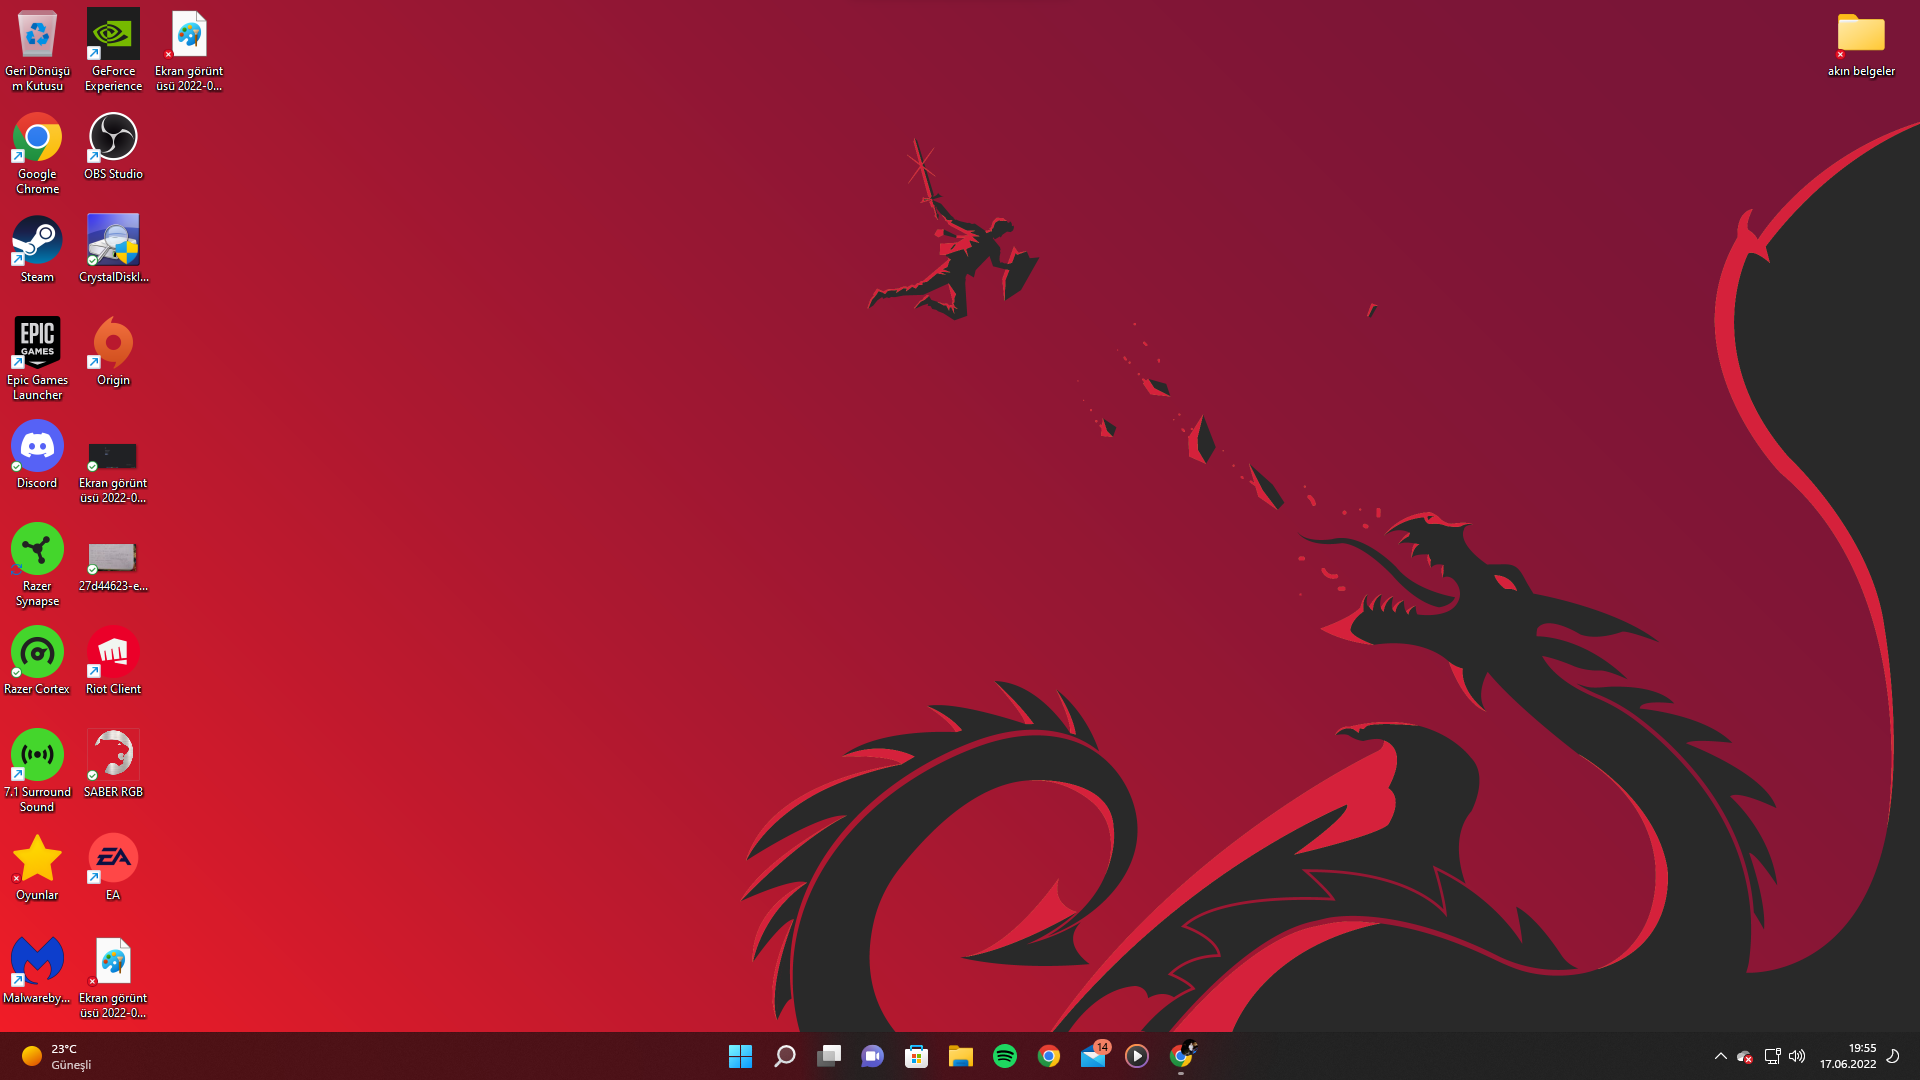Open the Windows Start menu
1920x1080 pixels.
740,1056
